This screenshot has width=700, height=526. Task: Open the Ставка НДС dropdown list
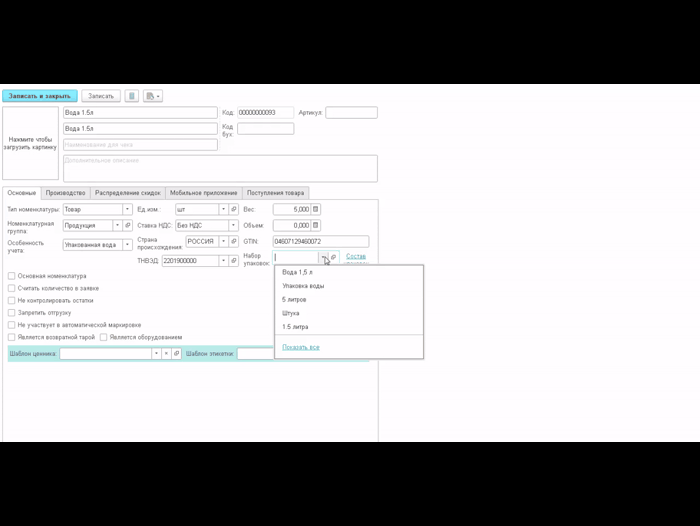tap(234, 225)
